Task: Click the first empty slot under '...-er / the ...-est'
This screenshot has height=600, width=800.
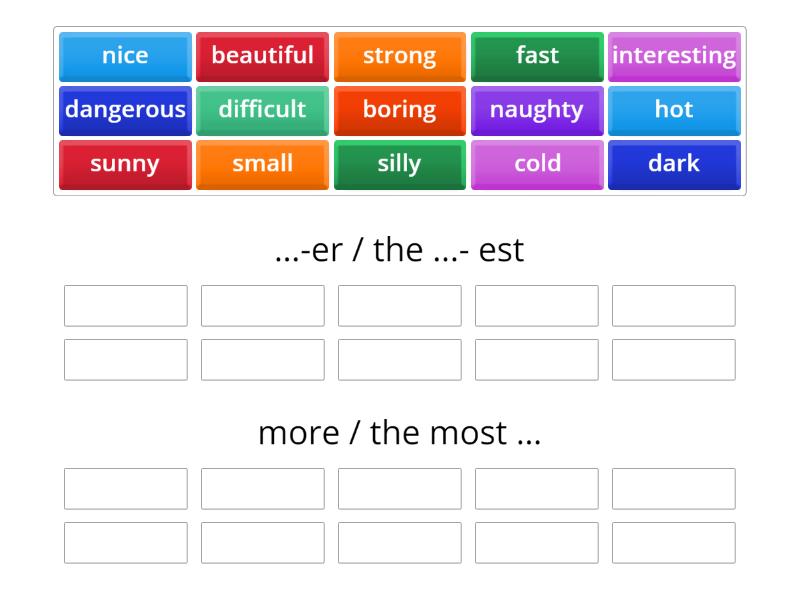Action: [x=125, y=306]
